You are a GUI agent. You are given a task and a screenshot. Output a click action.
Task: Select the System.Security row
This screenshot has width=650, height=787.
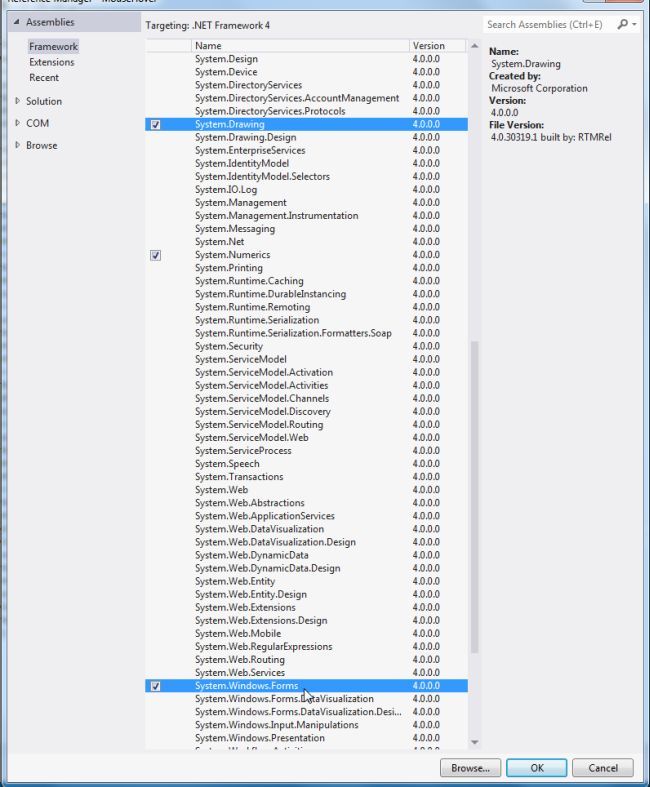306,346
